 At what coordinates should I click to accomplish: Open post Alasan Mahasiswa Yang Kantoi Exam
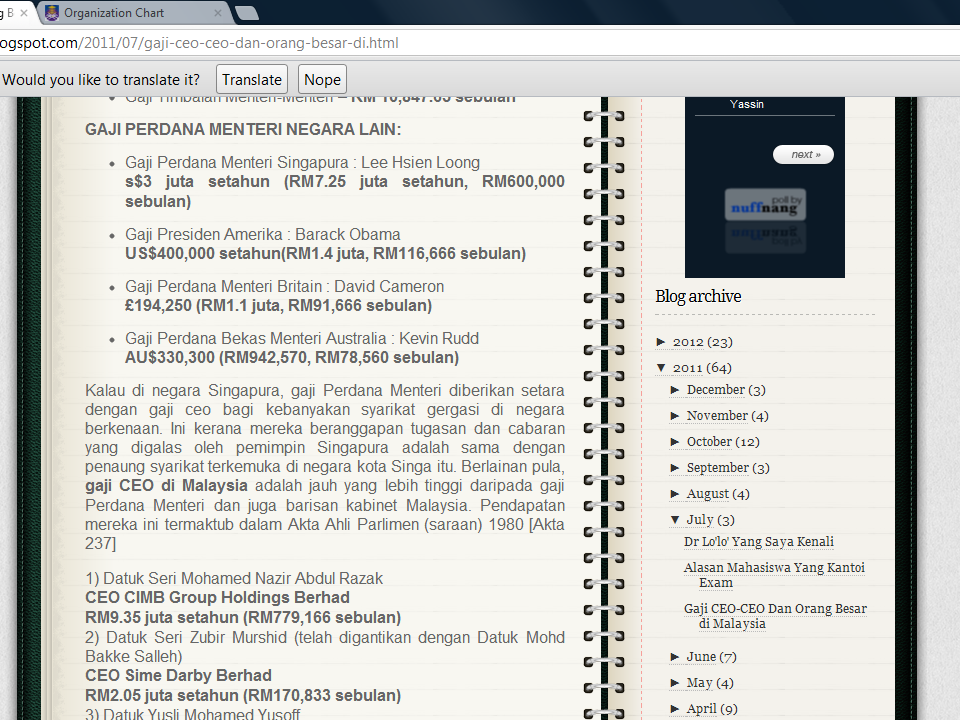tap(774, 575)
